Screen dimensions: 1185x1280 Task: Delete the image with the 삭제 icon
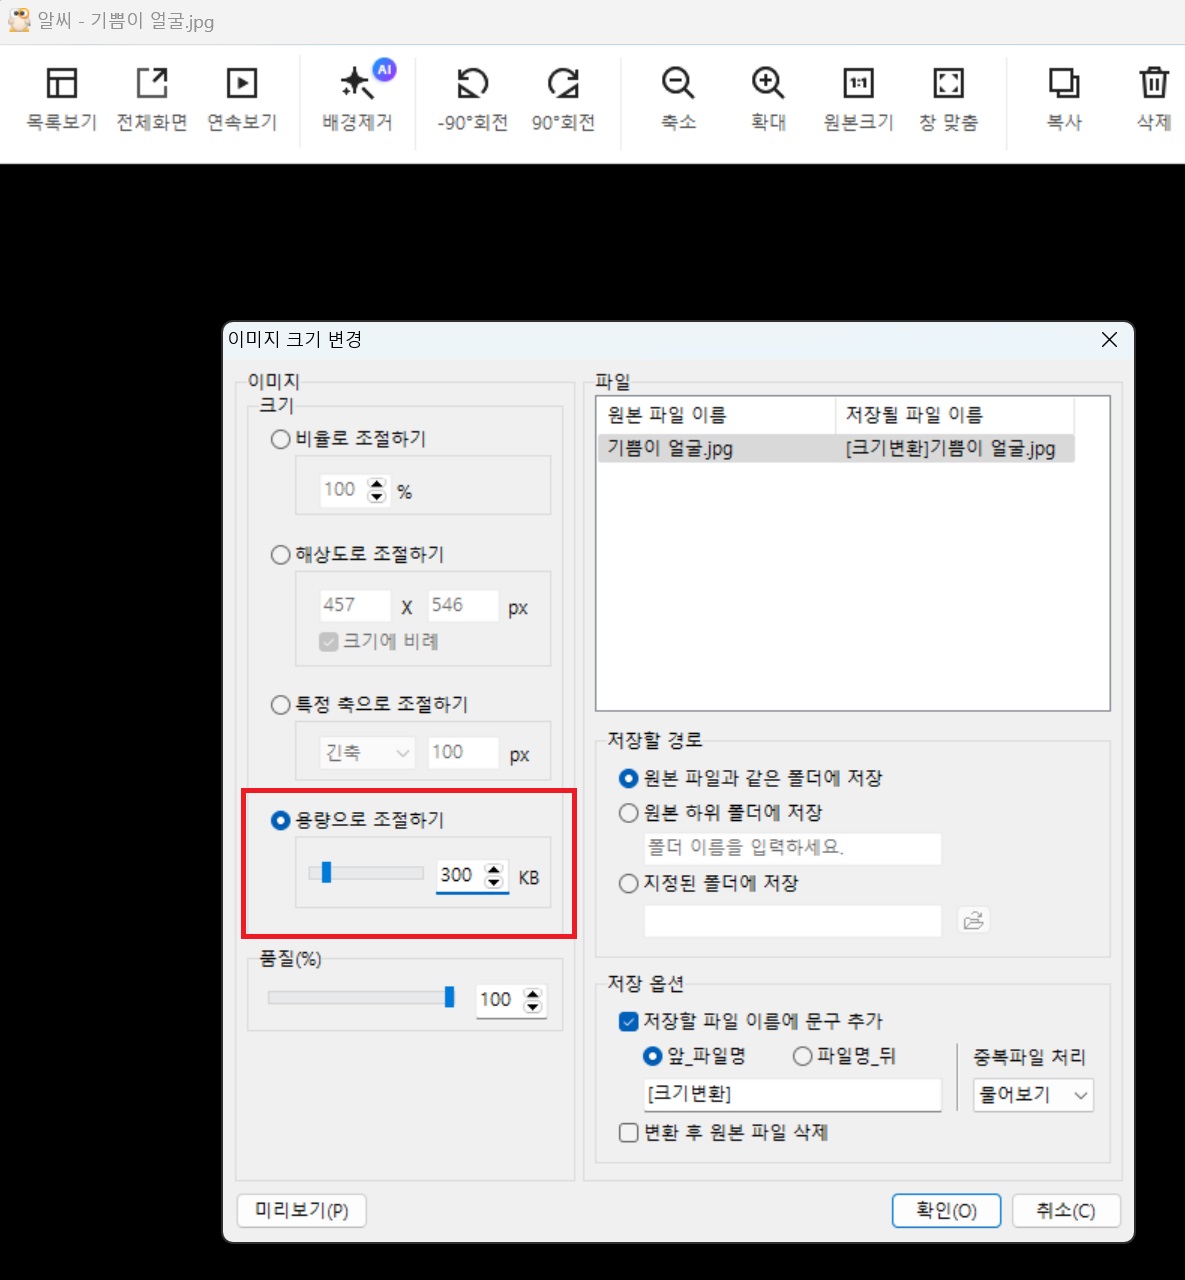pos(1152,97)
